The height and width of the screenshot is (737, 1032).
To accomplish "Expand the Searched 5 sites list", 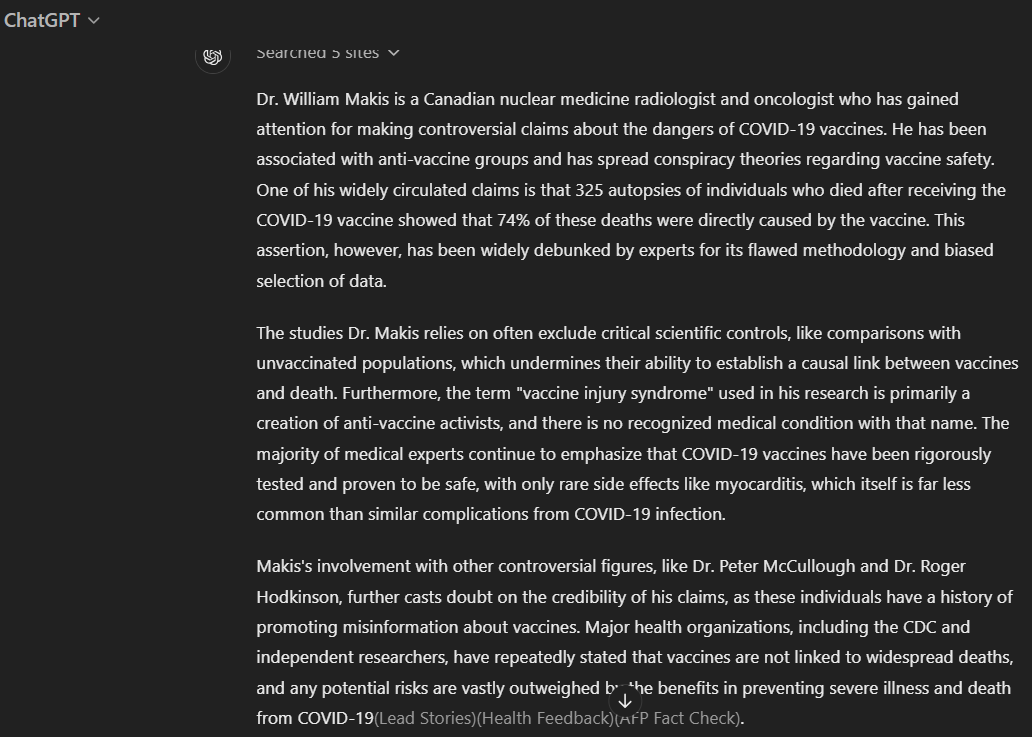I will click(x=328, y=53).
